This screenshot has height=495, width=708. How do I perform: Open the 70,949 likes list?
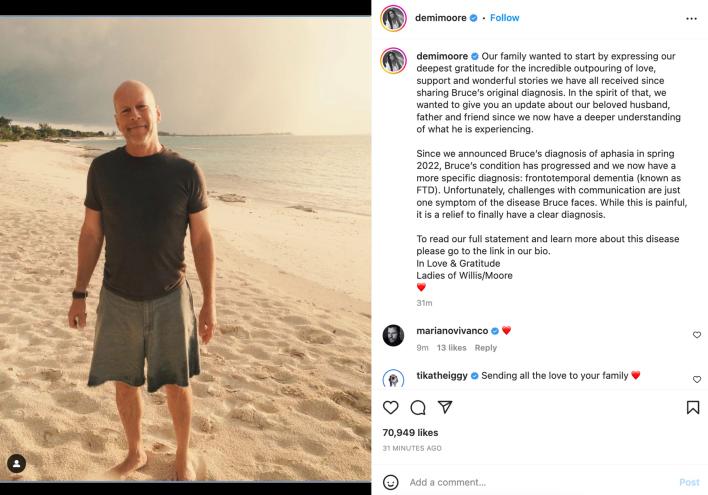point(409,432)
